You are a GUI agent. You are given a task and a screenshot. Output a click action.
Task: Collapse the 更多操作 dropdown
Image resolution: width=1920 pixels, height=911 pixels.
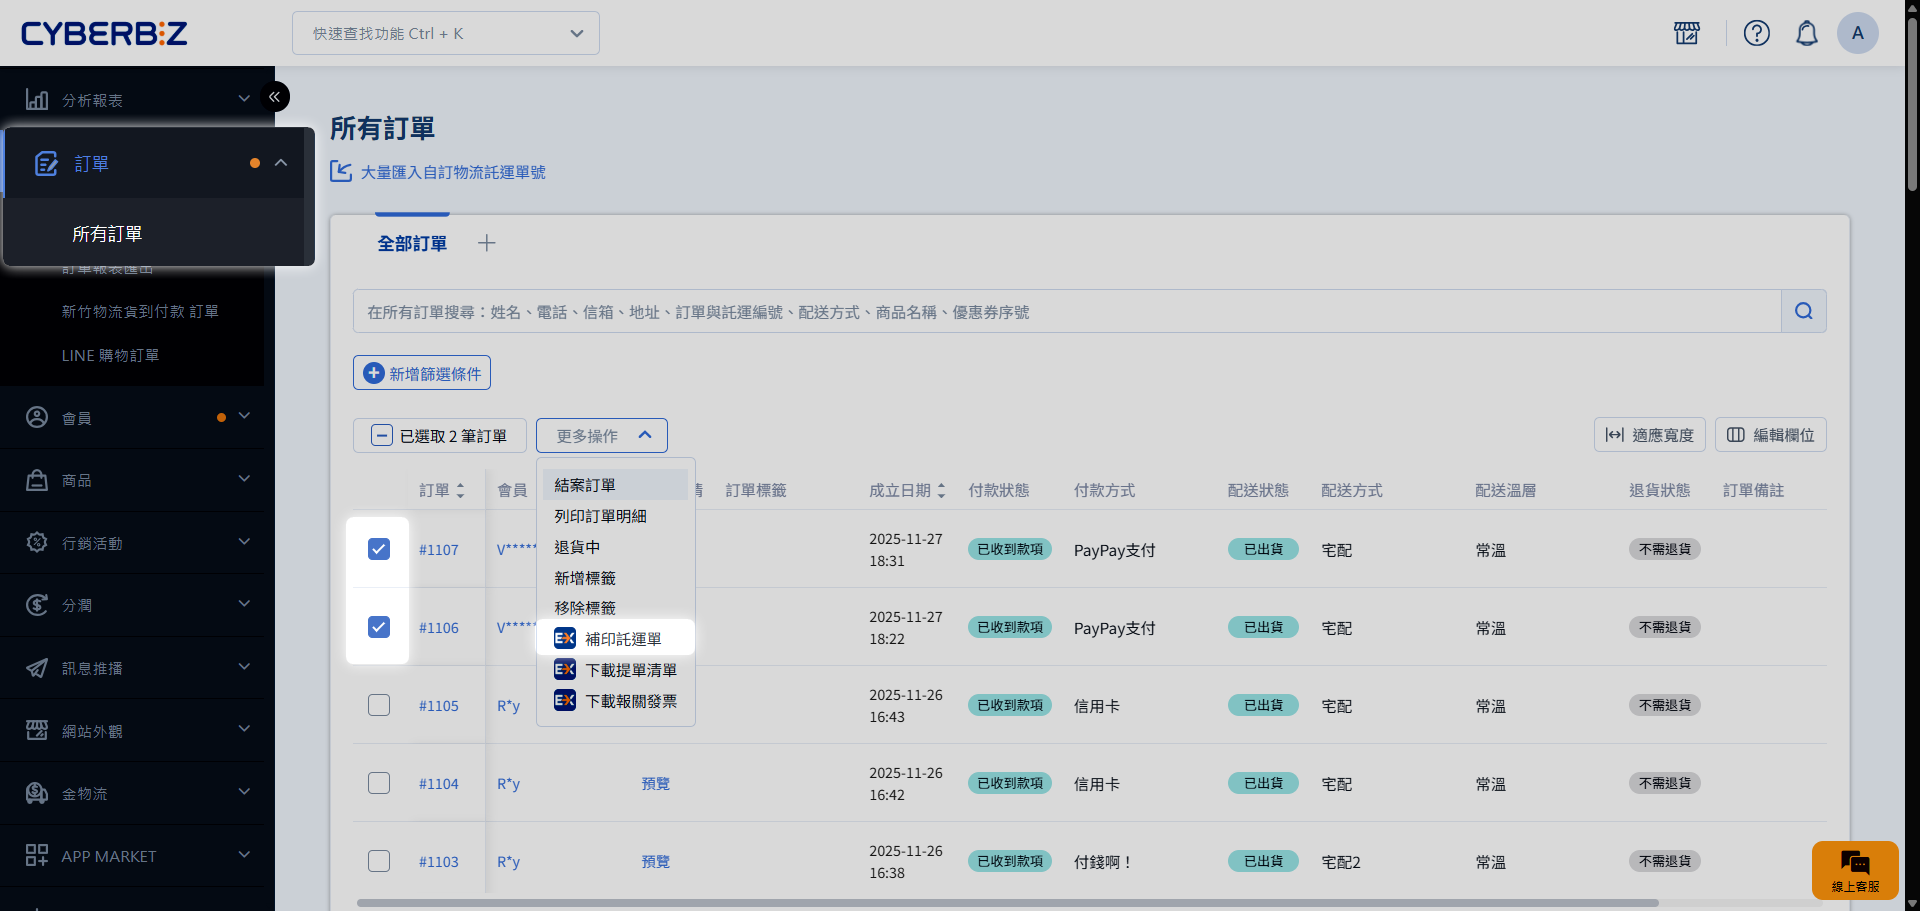[x=601, y=436]
